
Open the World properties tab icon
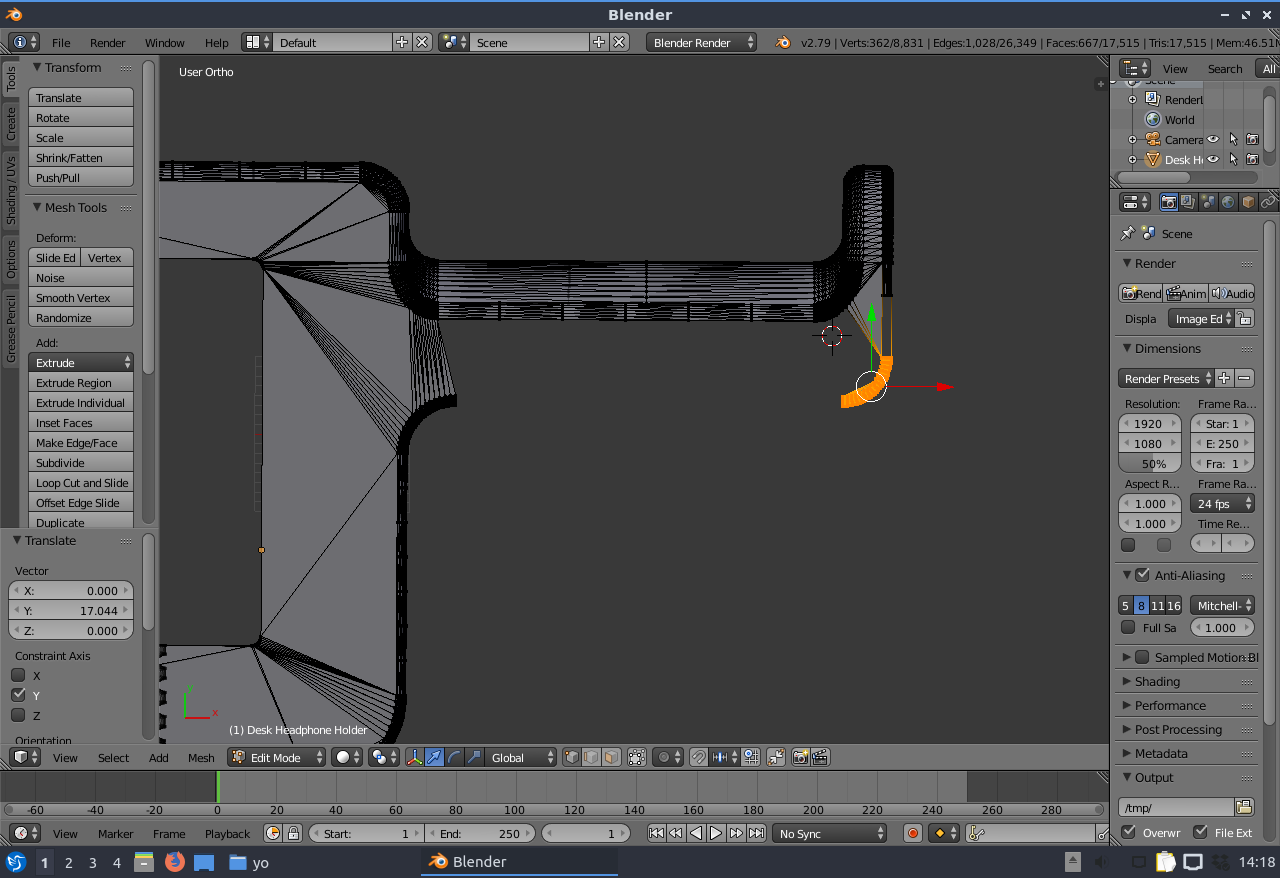[x=1228, y=202]
